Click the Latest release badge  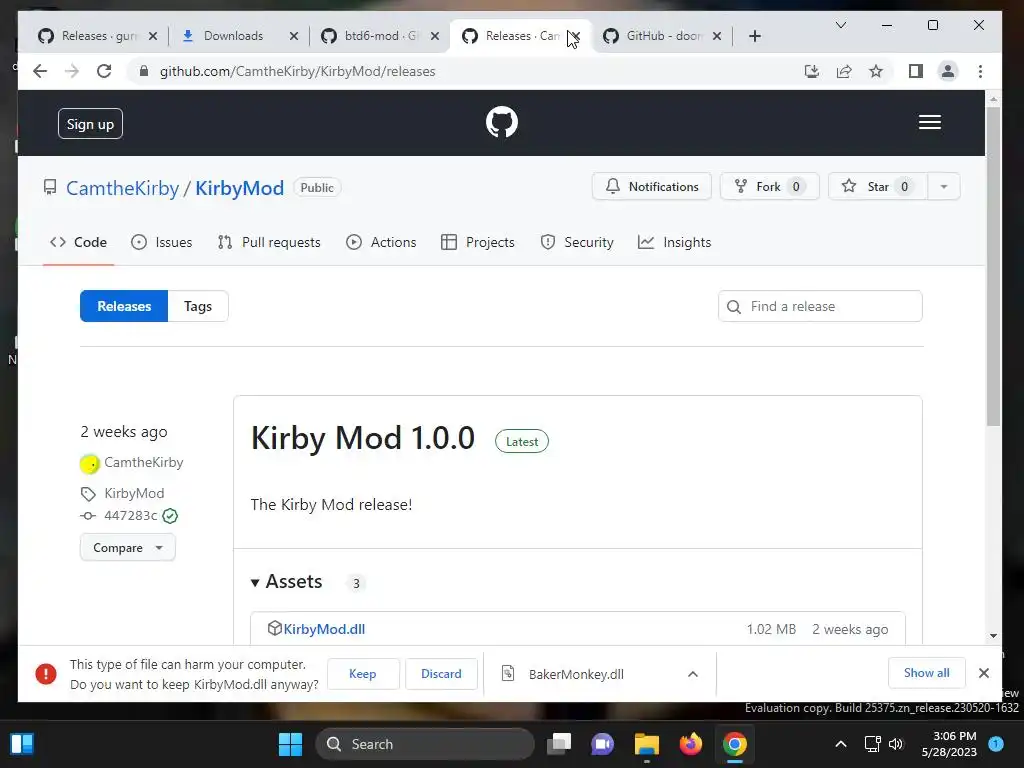coord(522,441)
